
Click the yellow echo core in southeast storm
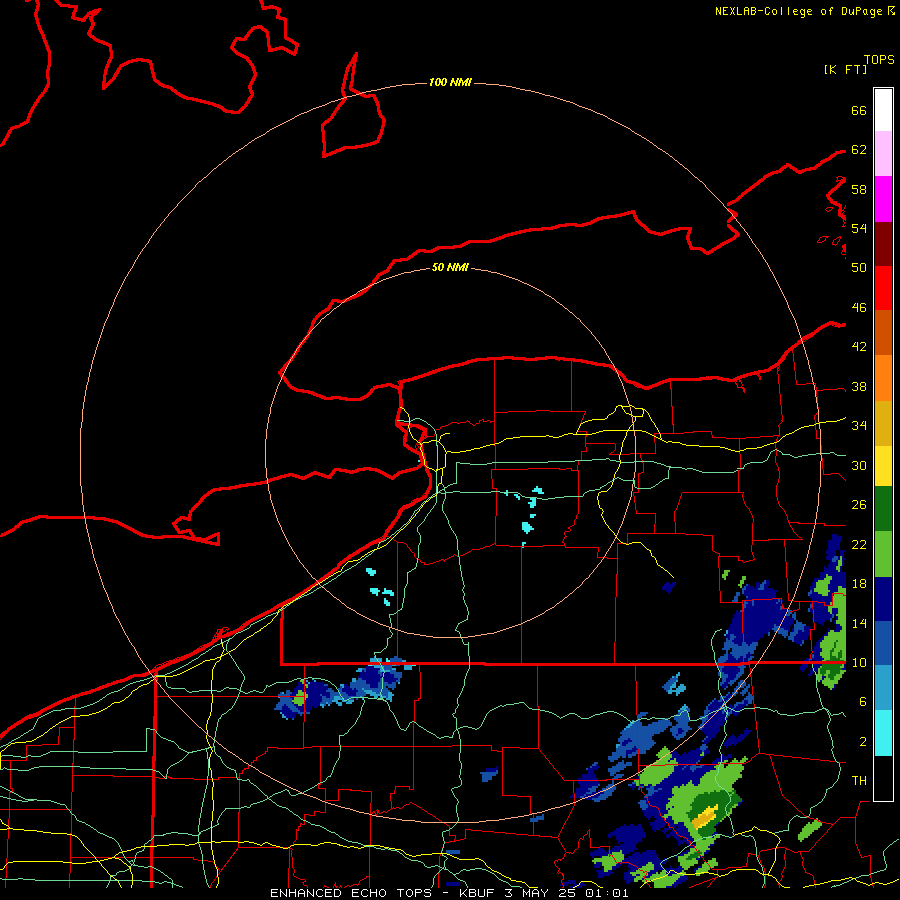coord(705,816)
